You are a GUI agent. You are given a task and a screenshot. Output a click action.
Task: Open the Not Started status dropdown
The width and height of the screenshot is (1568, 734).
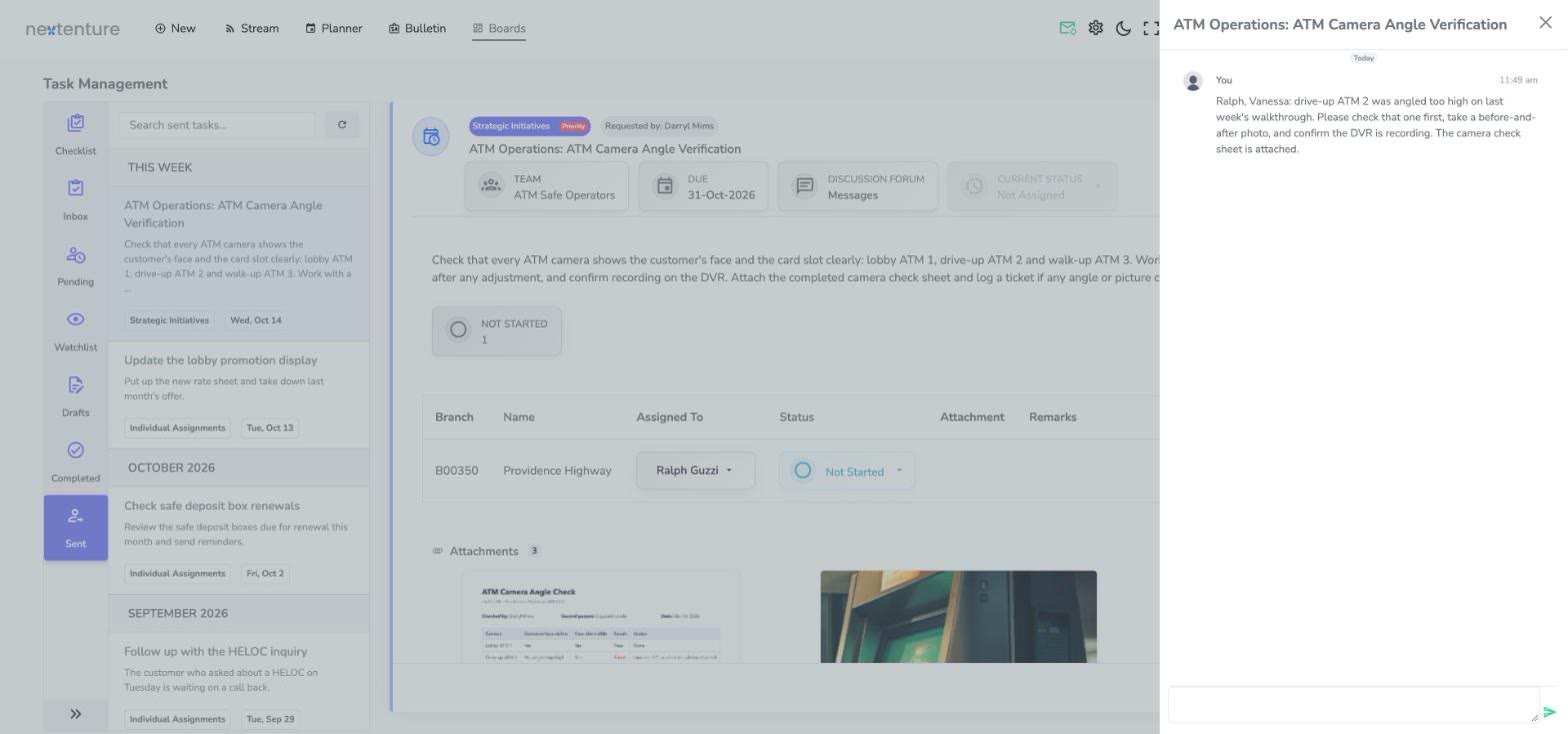(x=846, y=471)
